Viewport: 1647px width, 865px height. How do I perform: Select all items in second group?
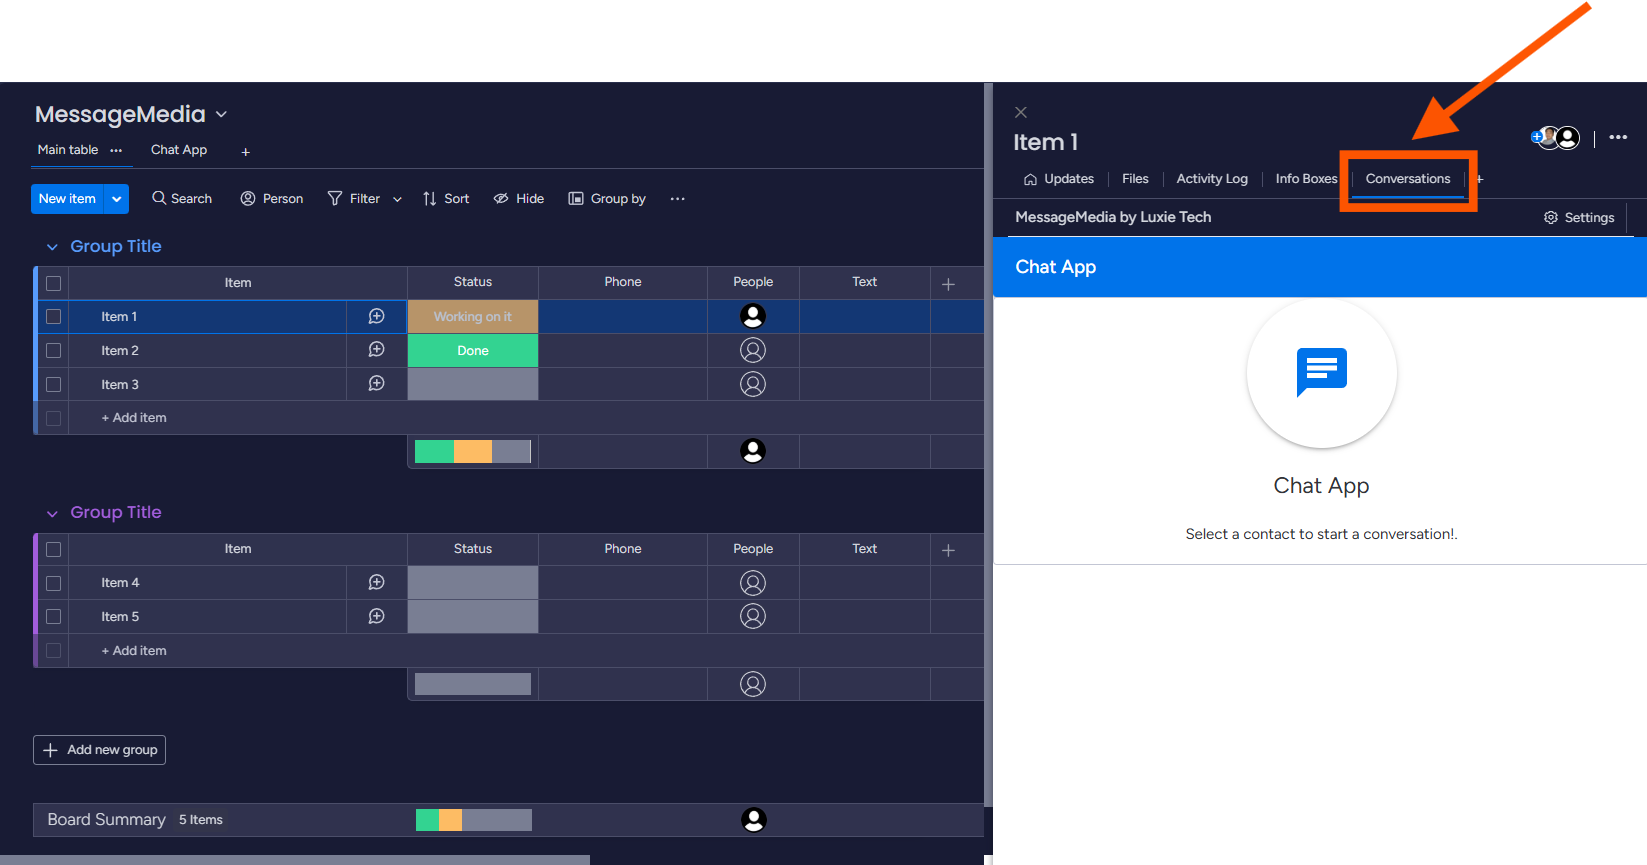click(x=54, y=549)
